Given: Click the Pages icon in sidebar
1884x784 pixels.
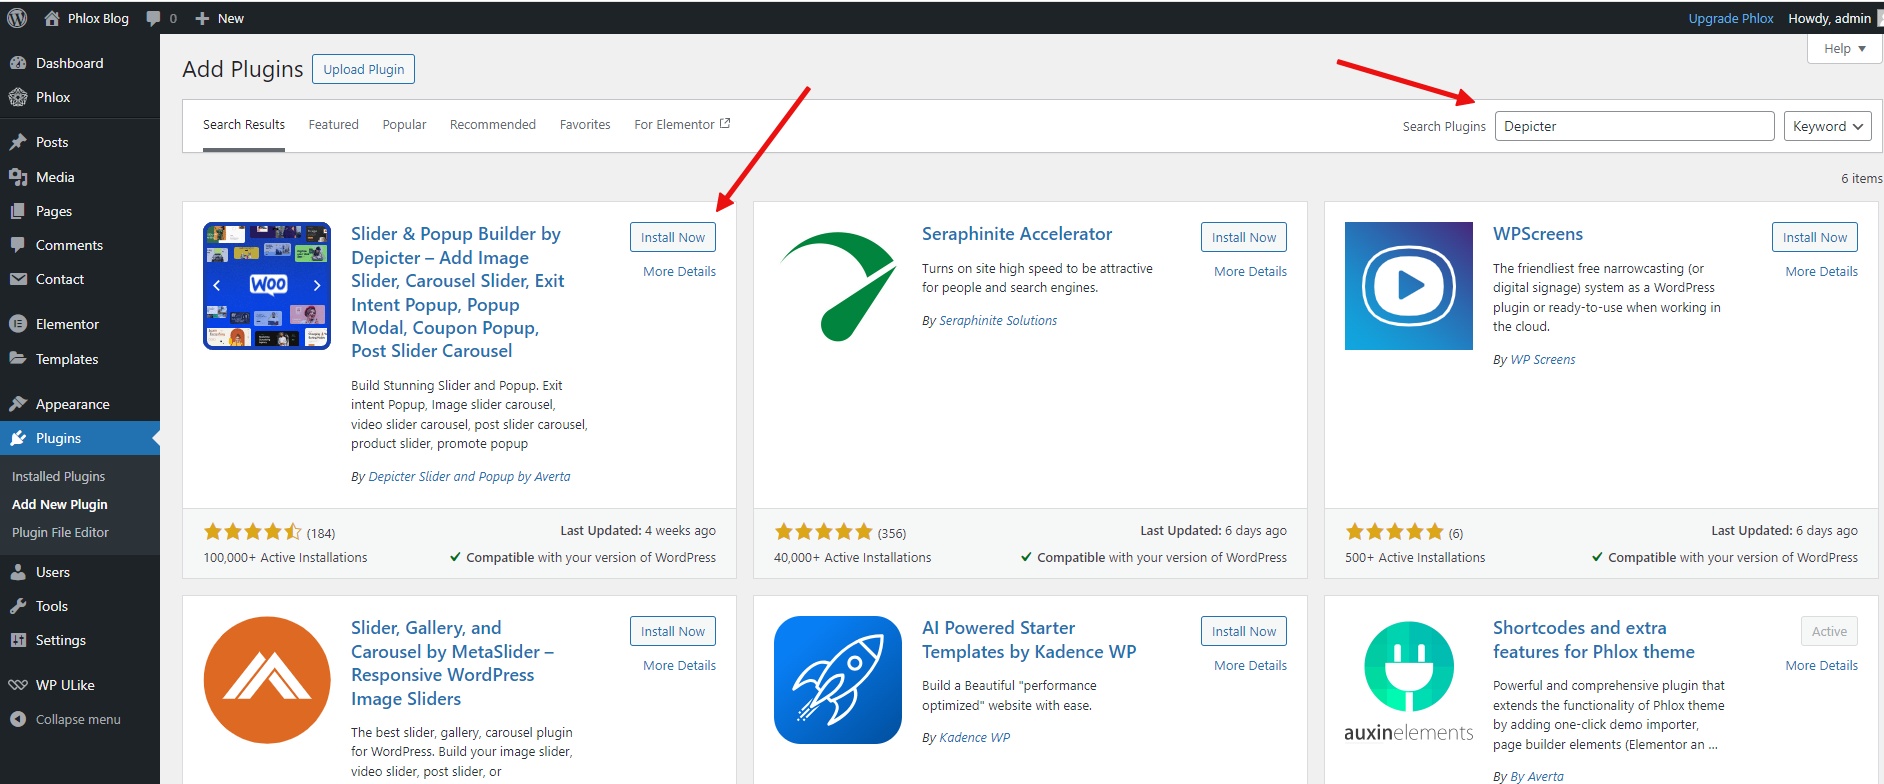Looking at the screenshot, I should pos(18,211).
